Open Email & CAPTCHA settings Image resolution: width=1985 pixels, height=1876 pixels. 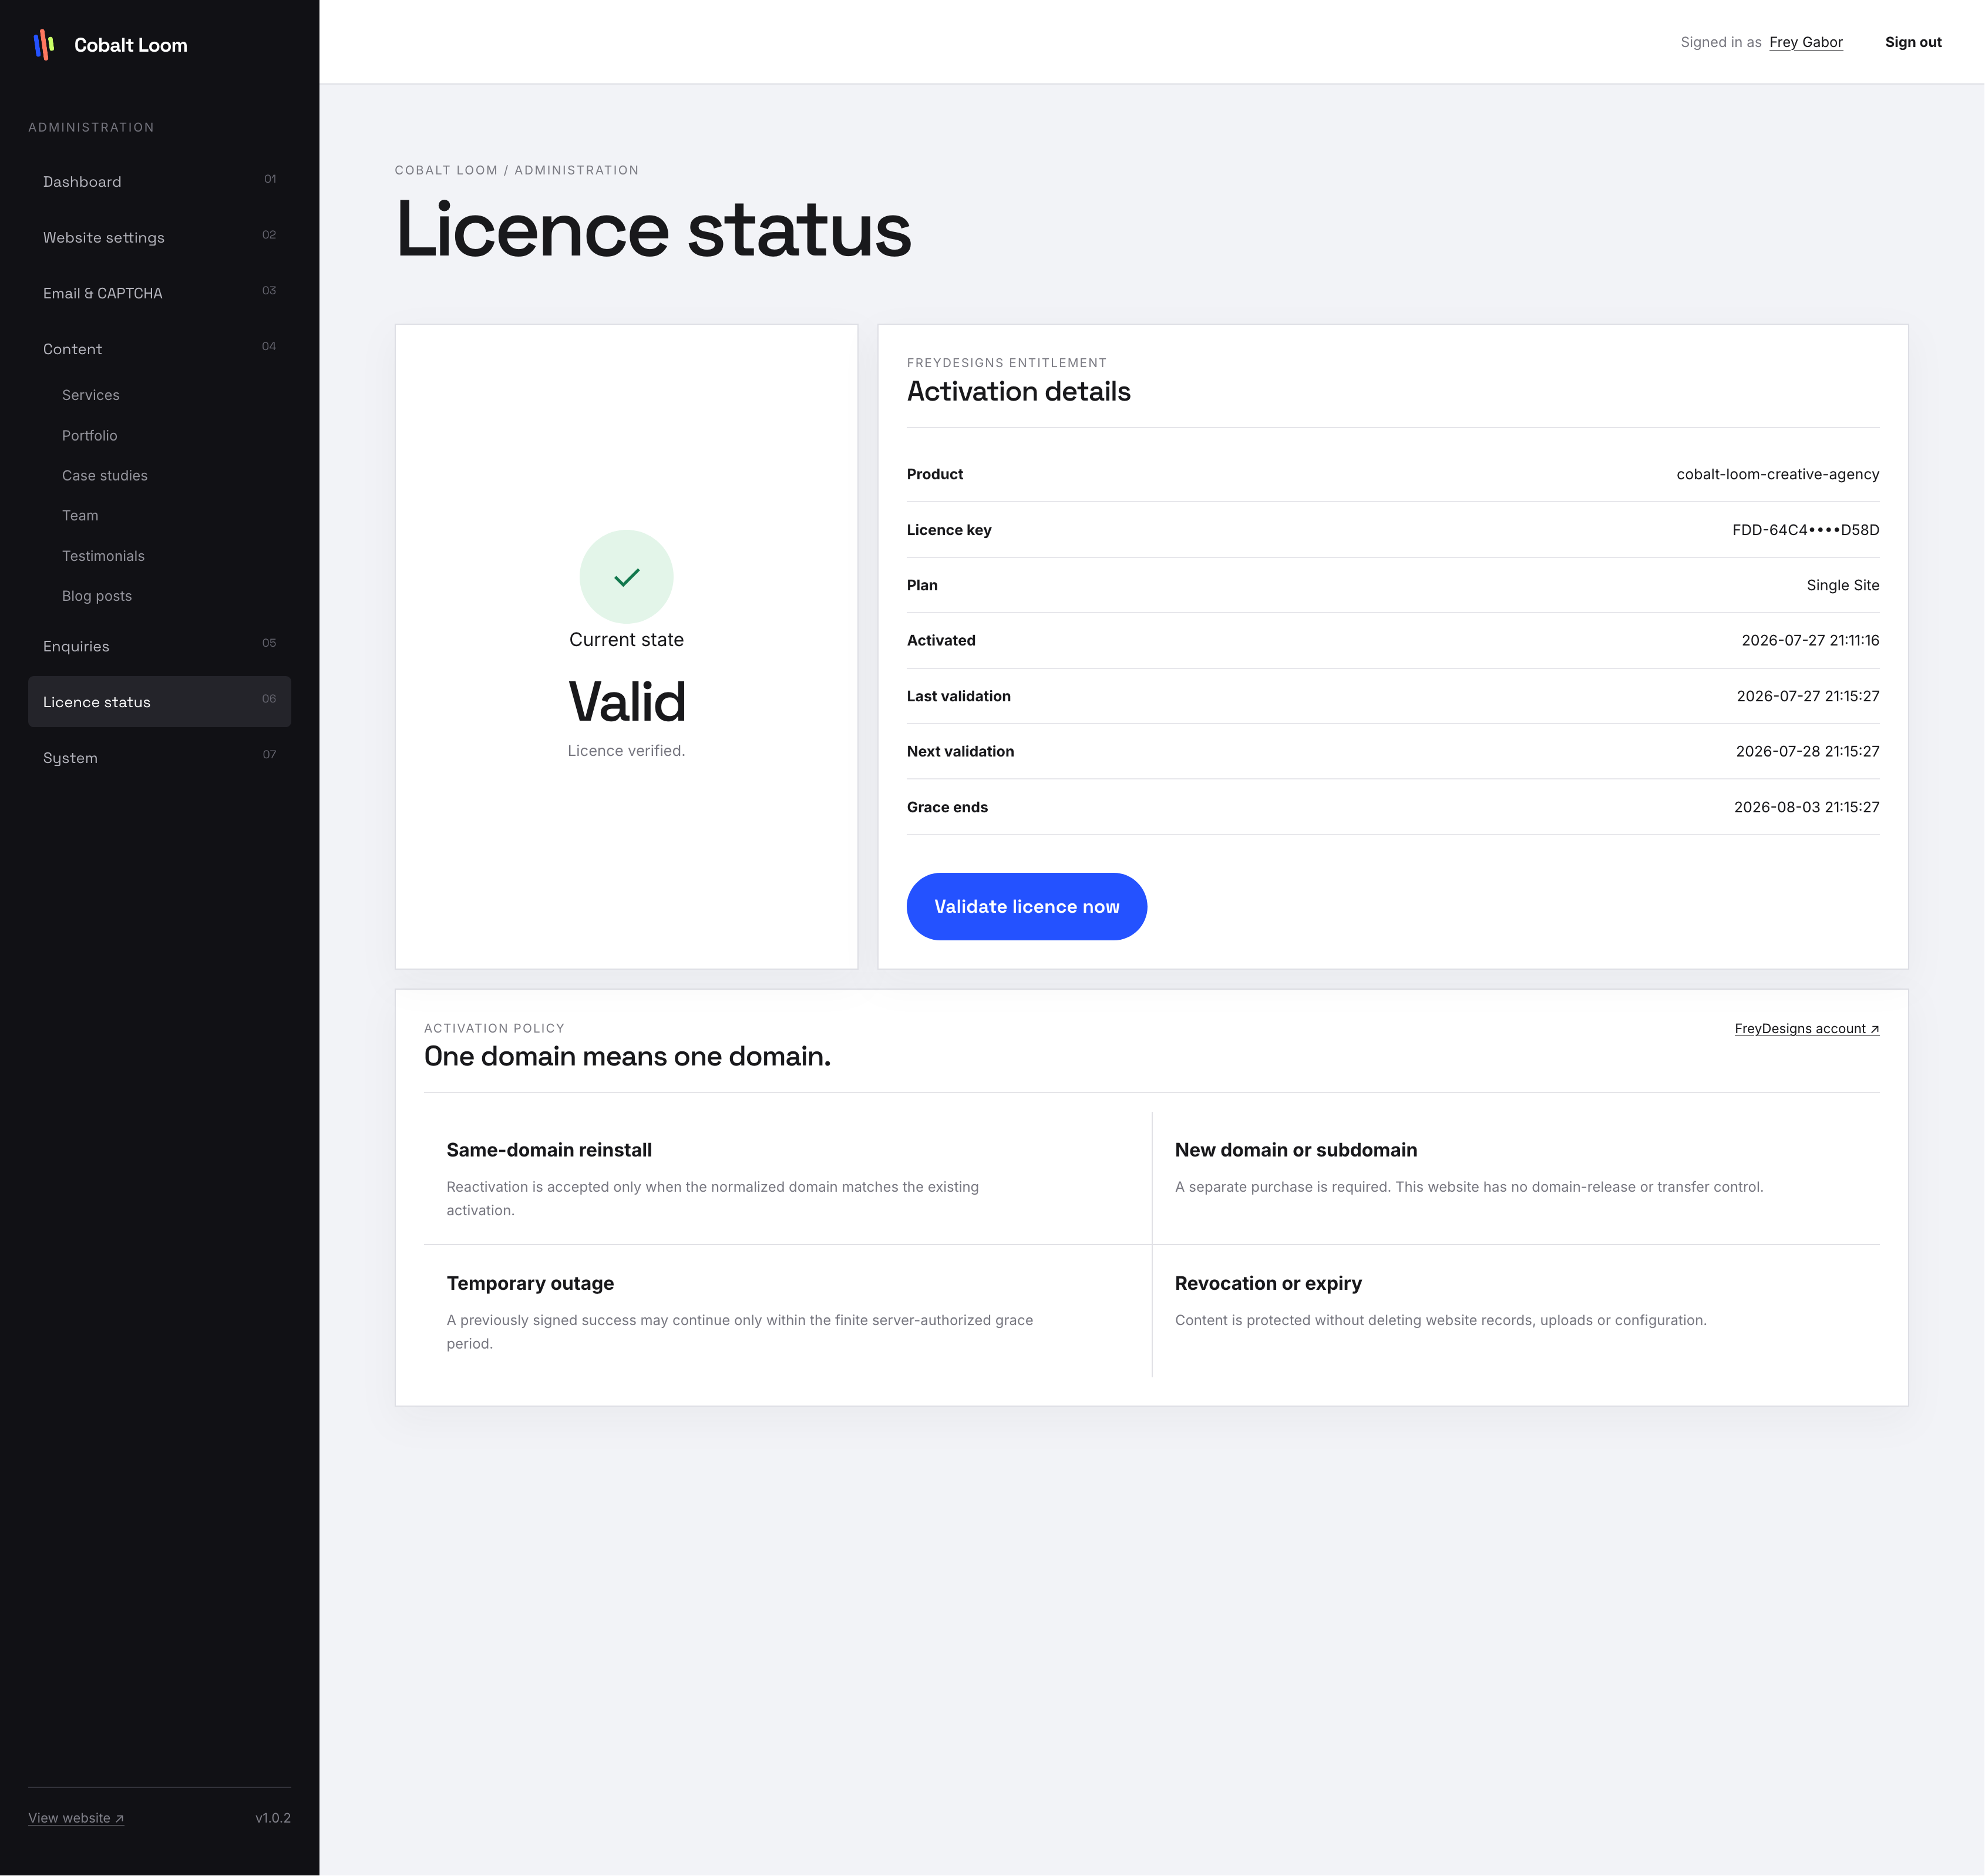coord(159,293)
